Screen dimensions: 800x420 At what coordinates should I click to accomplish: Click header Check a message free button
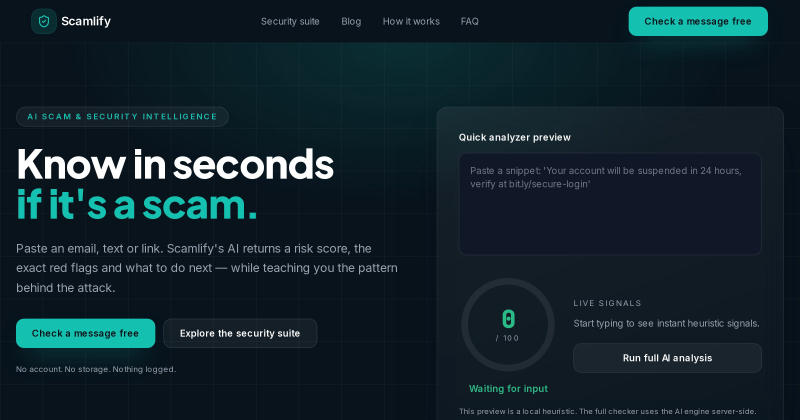tap(698, 21)
